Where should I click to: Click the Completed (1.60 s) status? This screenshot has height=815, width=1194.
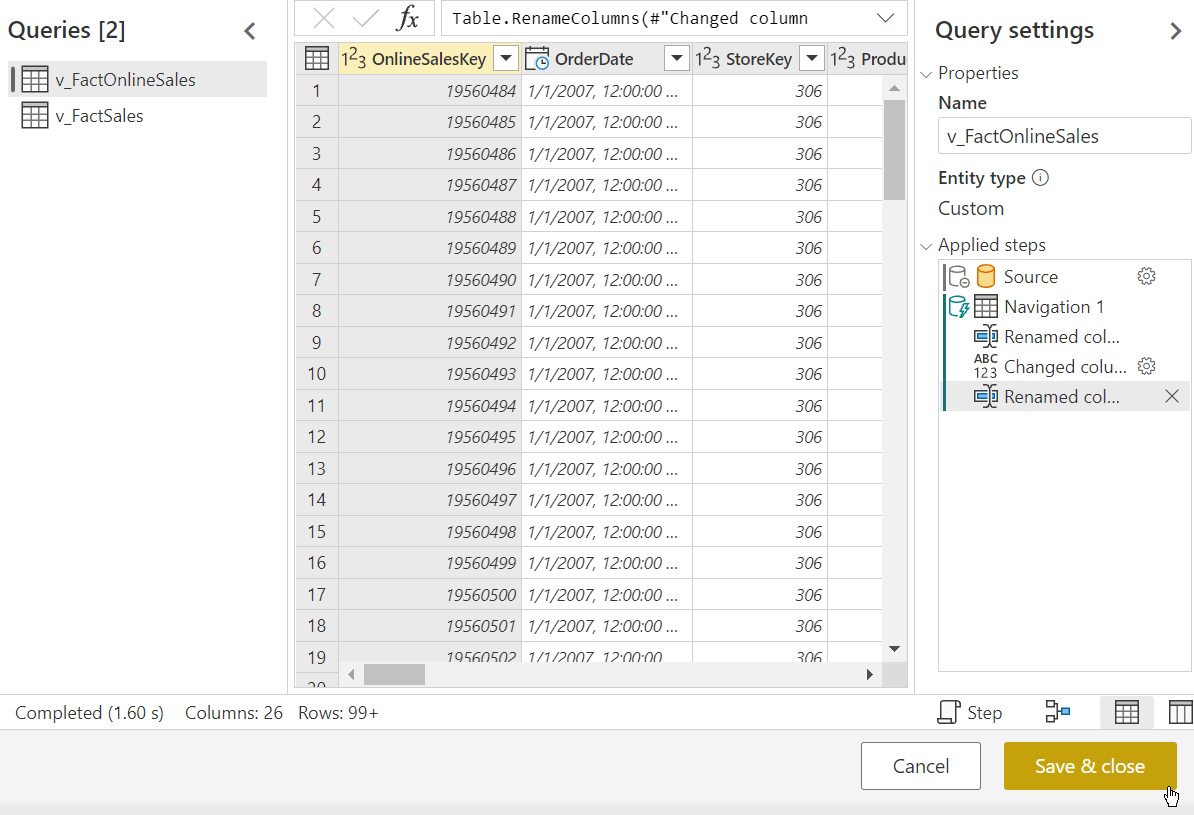pyautogui.click(x=89, y=713)
